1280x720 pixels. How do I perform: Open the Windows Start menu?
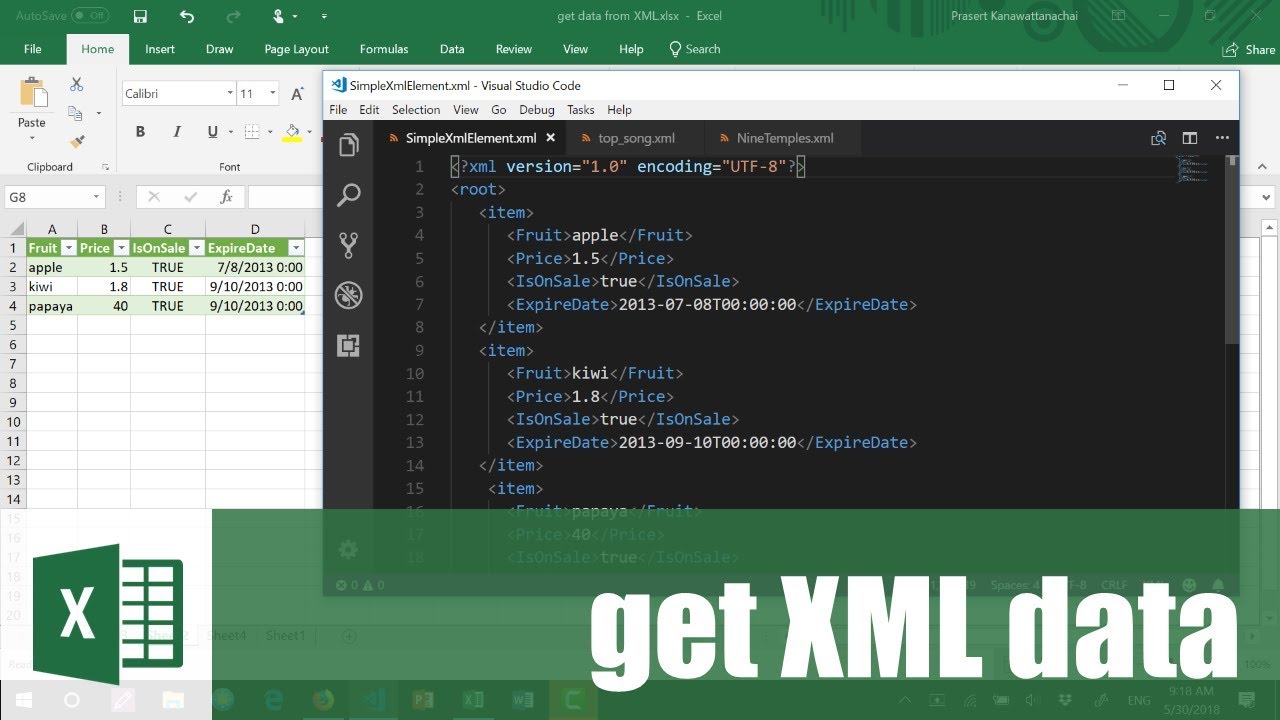[x=22, y=700]
